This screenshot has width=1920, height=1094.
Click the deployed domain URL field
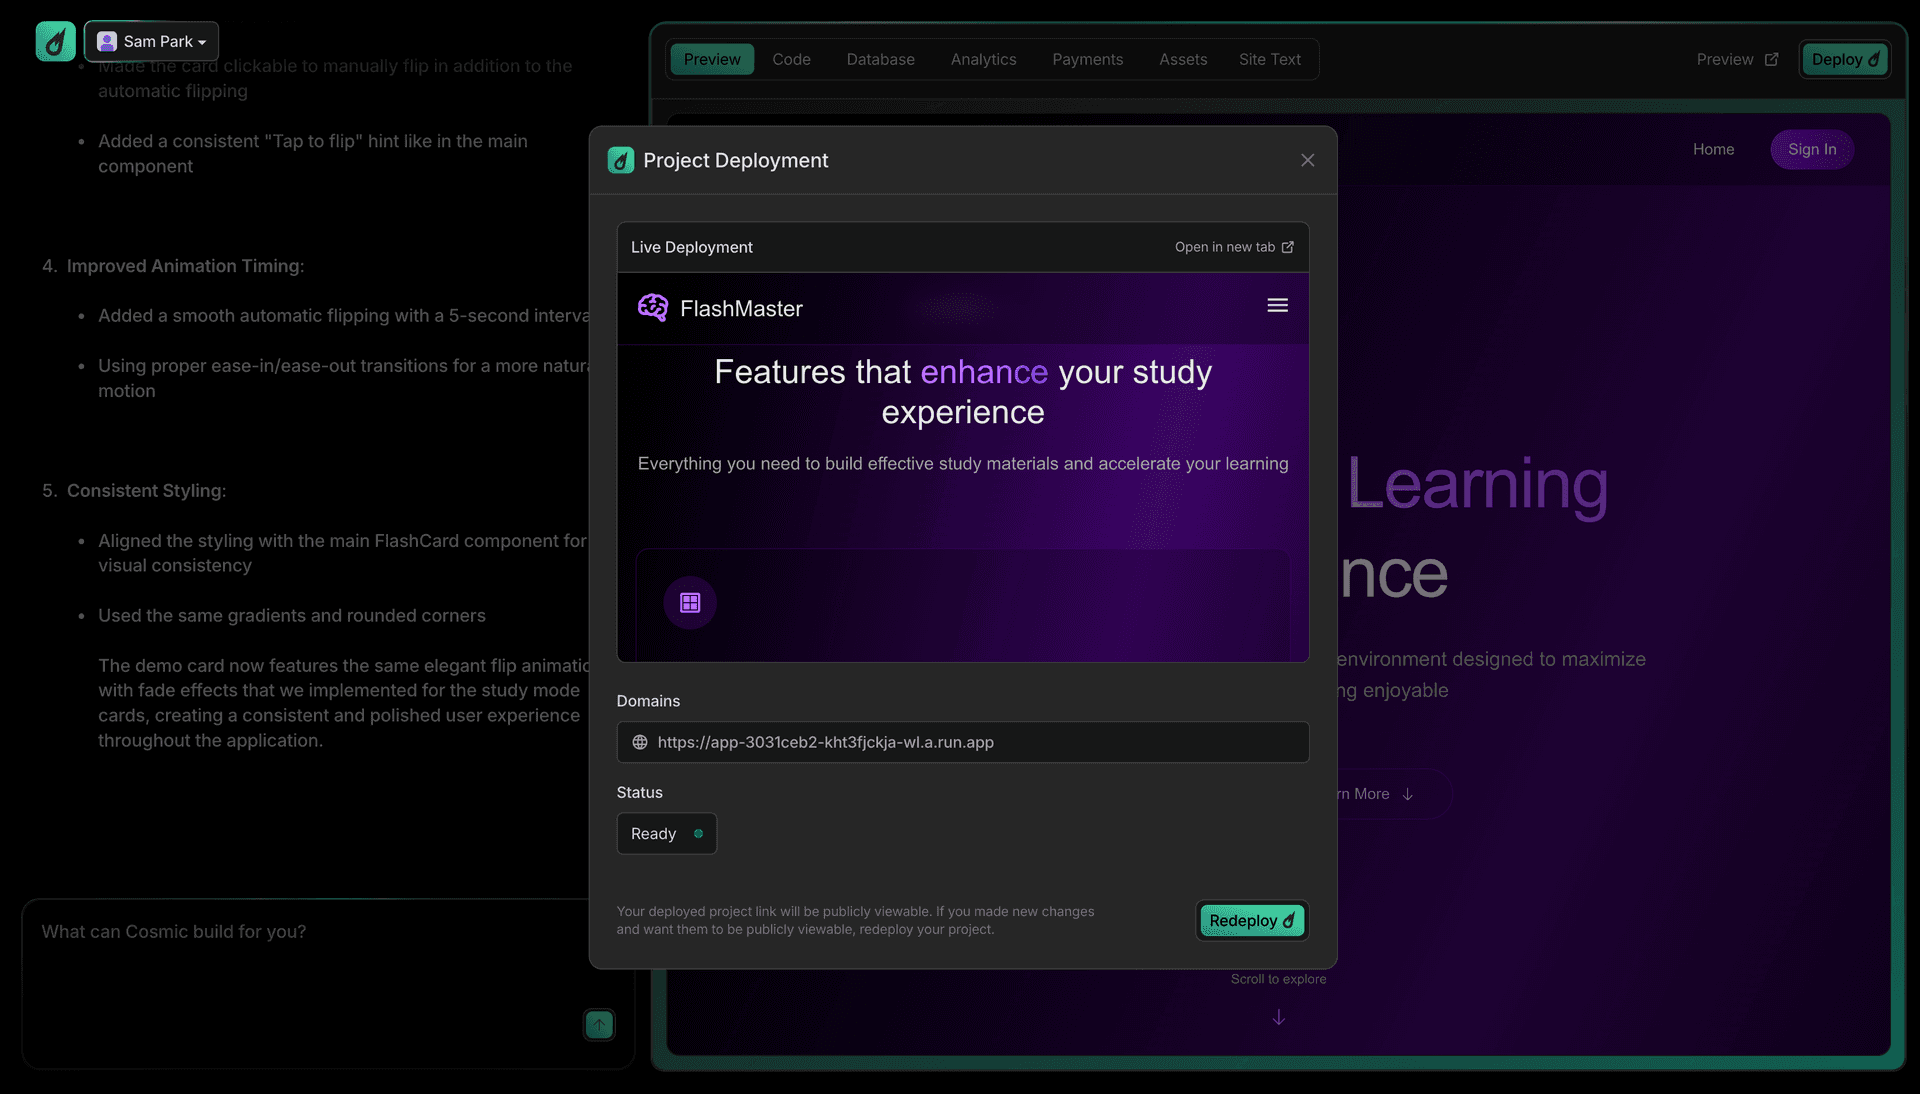pos(963,742)
